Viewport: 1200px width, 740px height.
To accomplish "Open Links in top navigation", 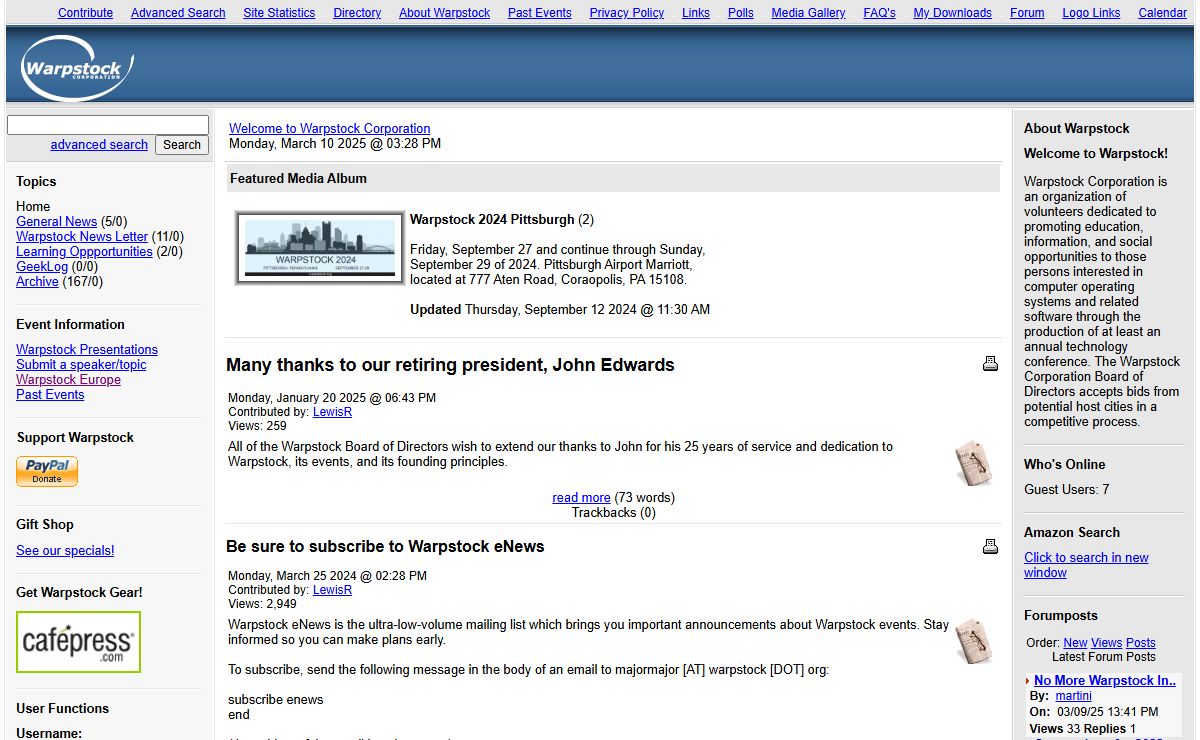I will click(696, 13).
